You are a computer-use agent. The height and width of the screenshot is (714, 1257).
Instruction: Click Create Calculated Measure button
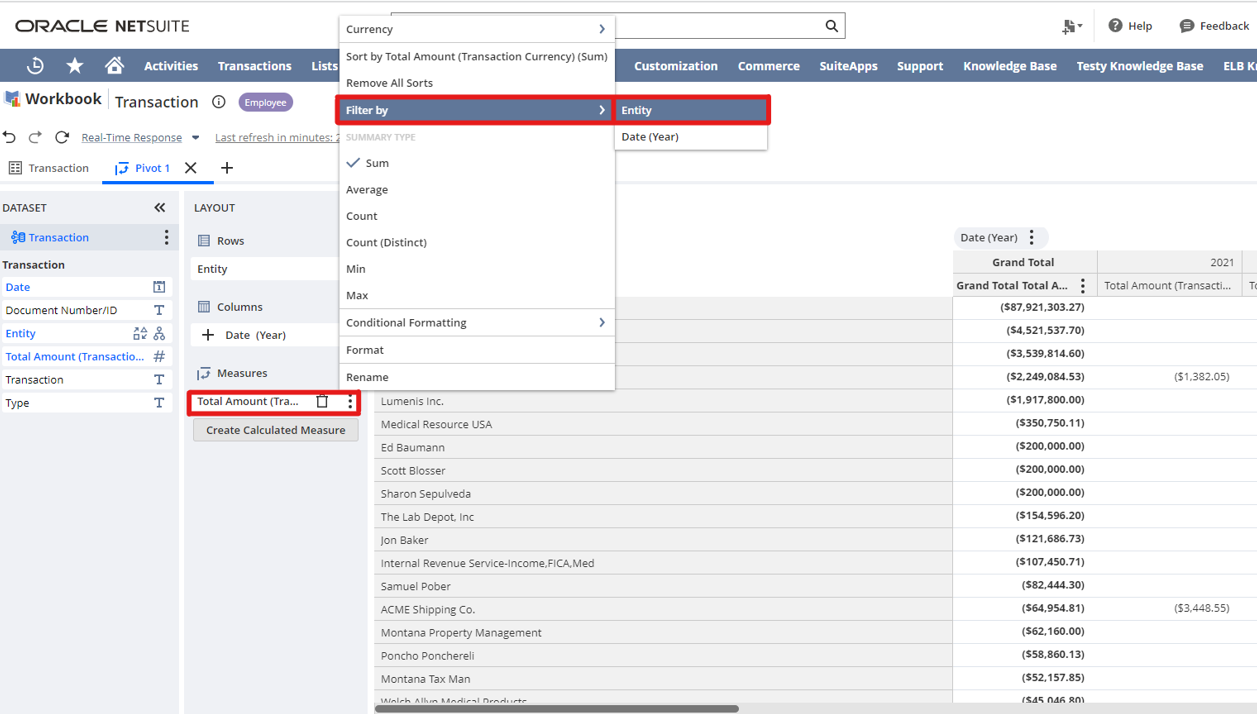click(276, 430)
